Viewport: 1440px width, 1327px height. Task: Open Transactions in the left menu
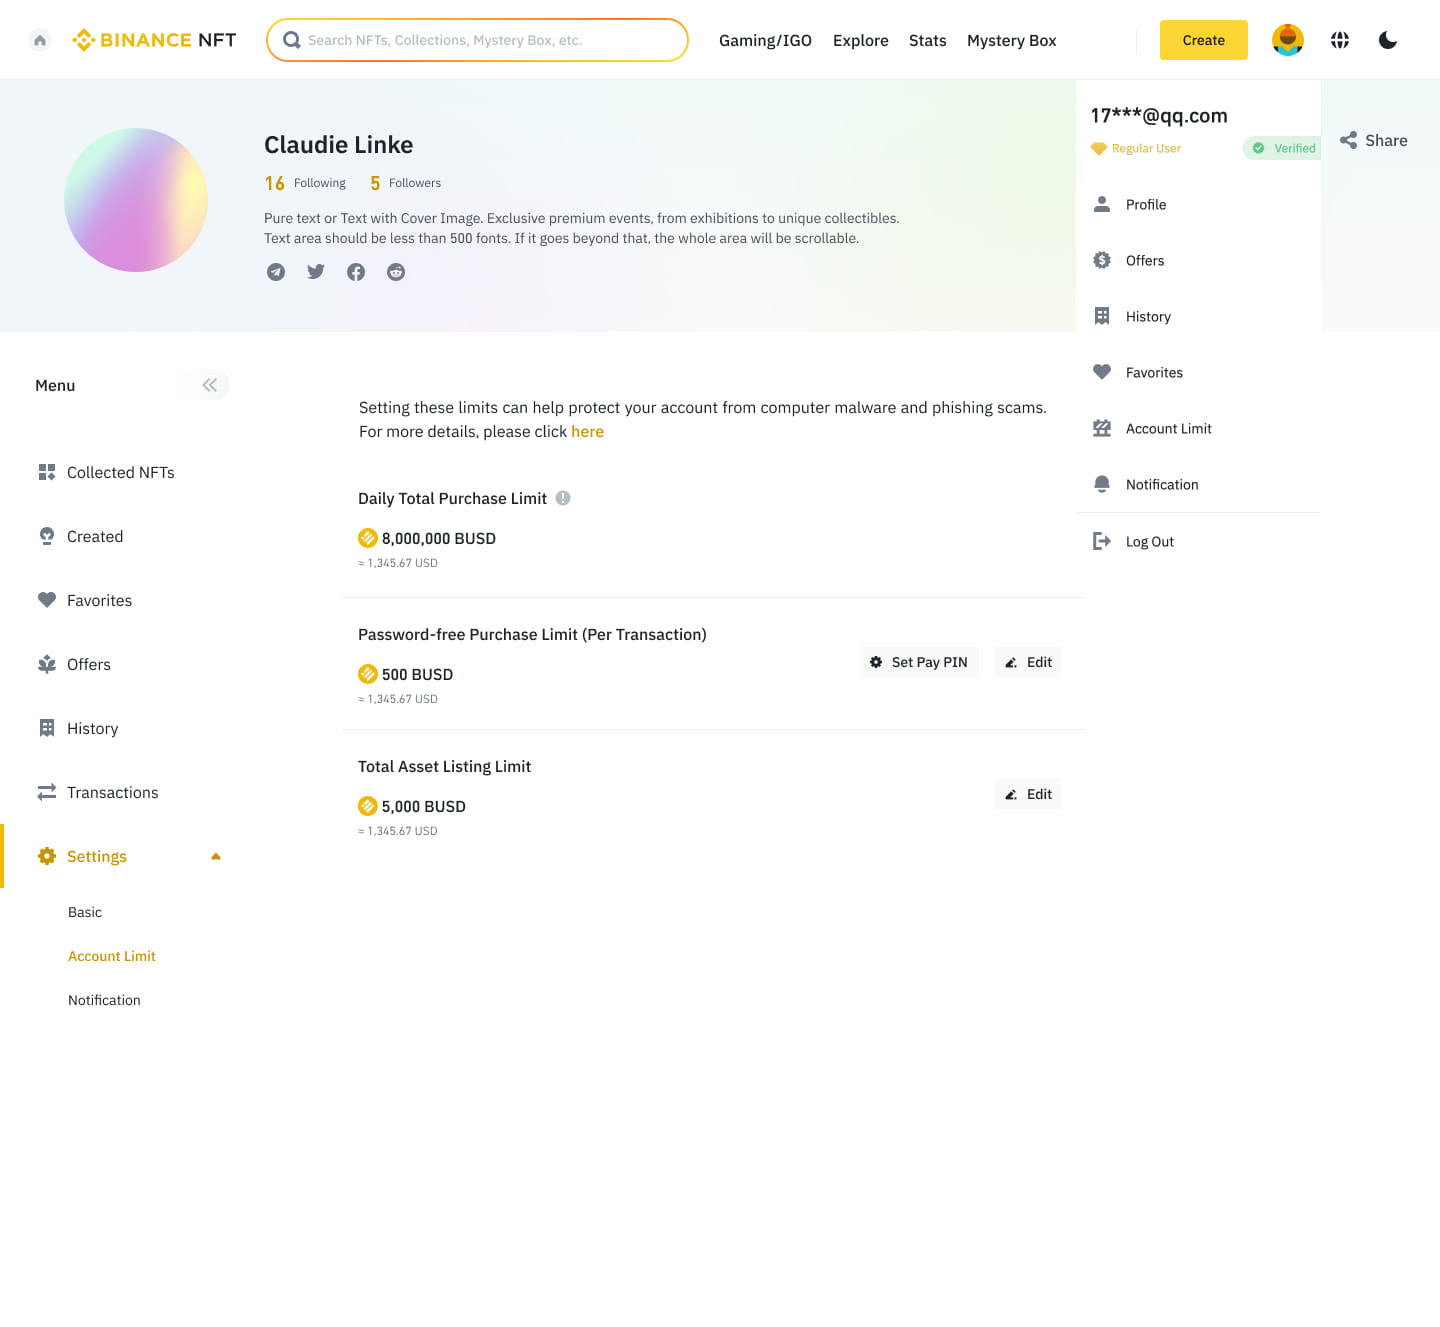[x=98, y=792]
